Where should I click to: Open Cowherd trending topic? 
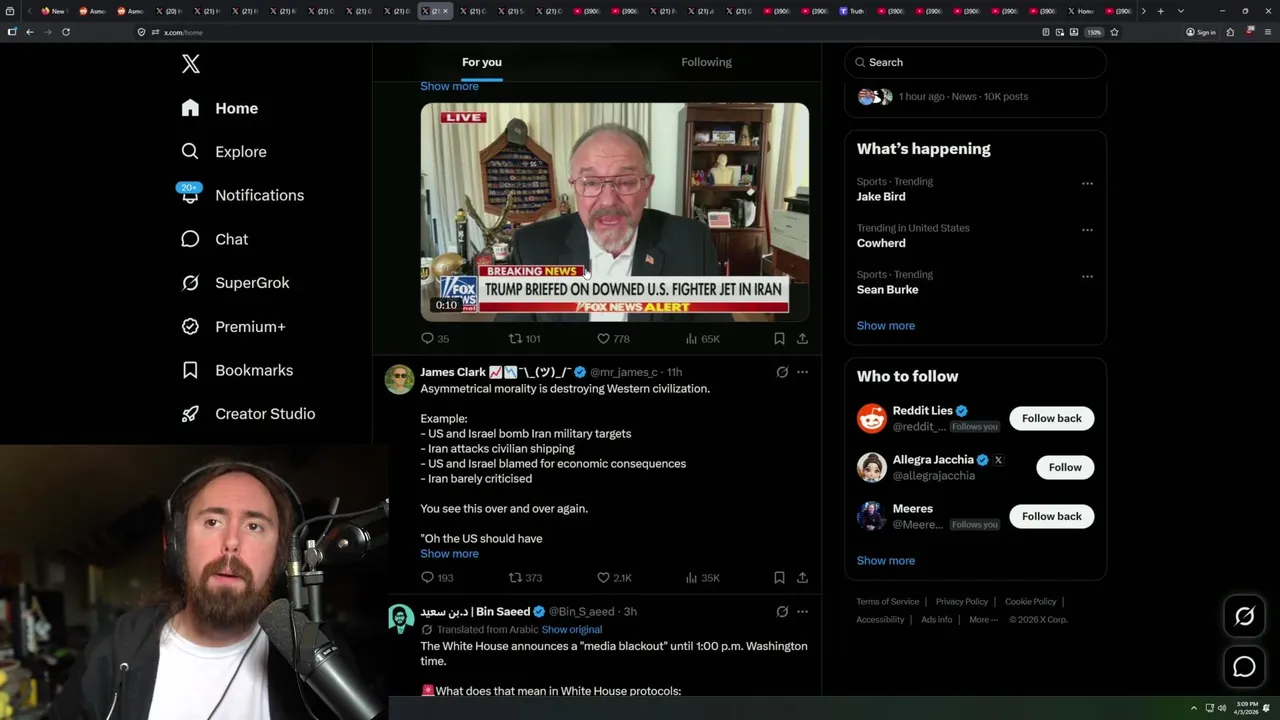881,243
